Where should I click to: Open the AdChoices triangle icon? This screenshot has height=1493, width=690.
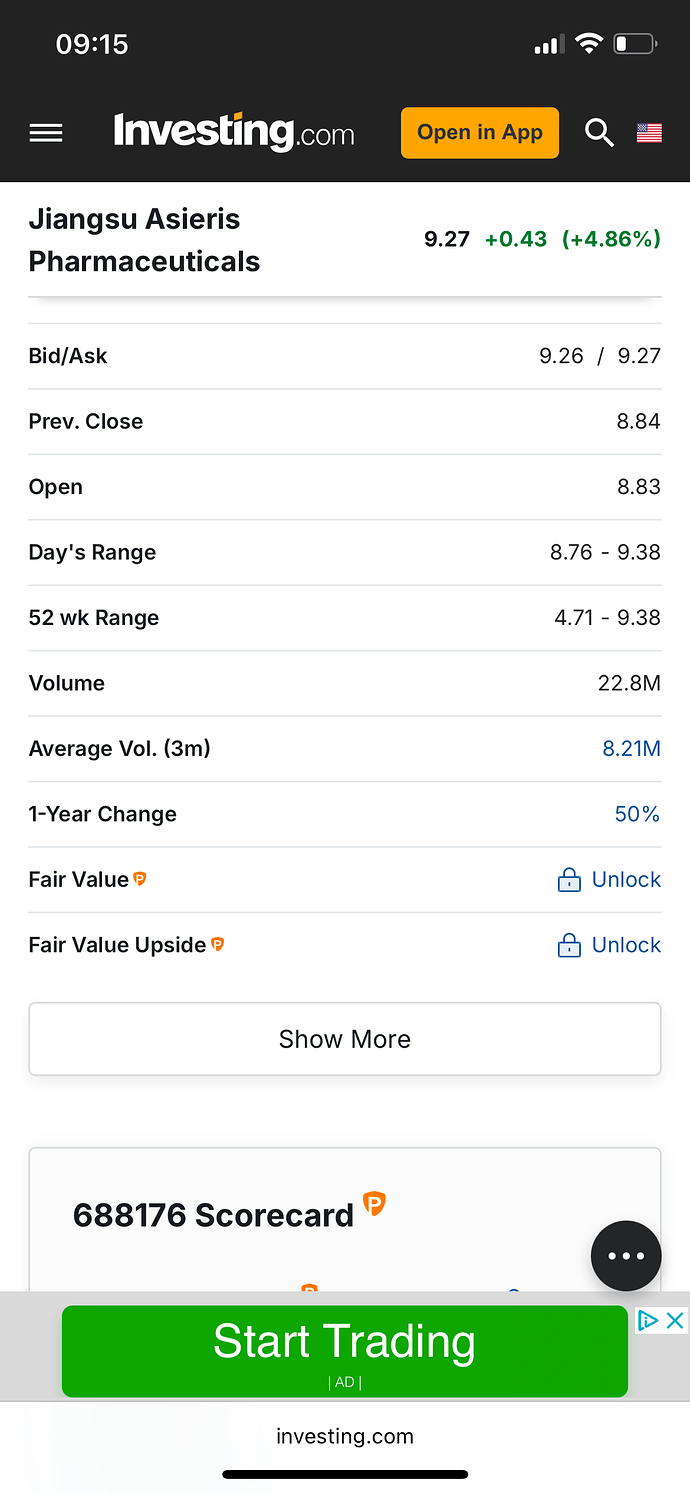coord(648,1320)
